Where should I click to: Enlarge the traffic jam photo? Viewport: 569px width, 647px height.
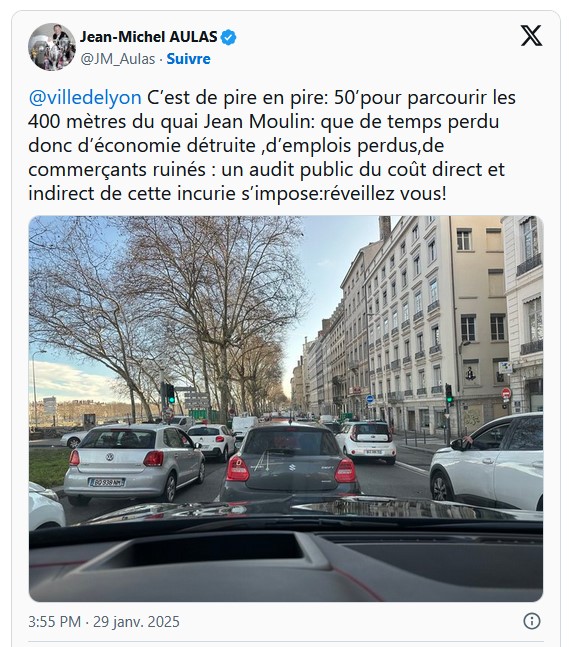coord(286,409)
